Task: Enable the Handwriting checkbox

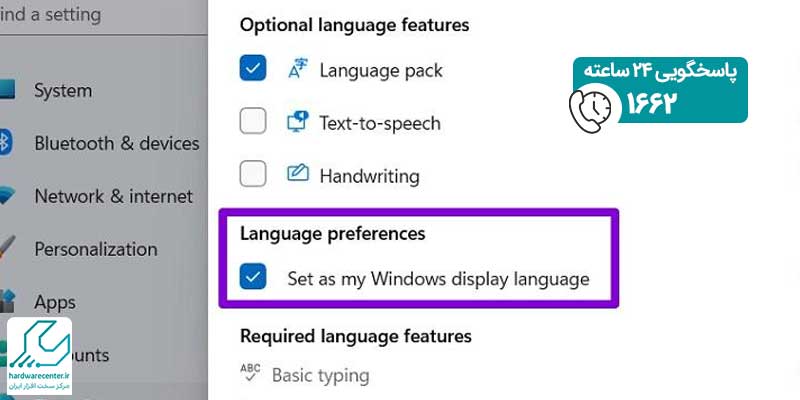Action: tap(254, 175)
